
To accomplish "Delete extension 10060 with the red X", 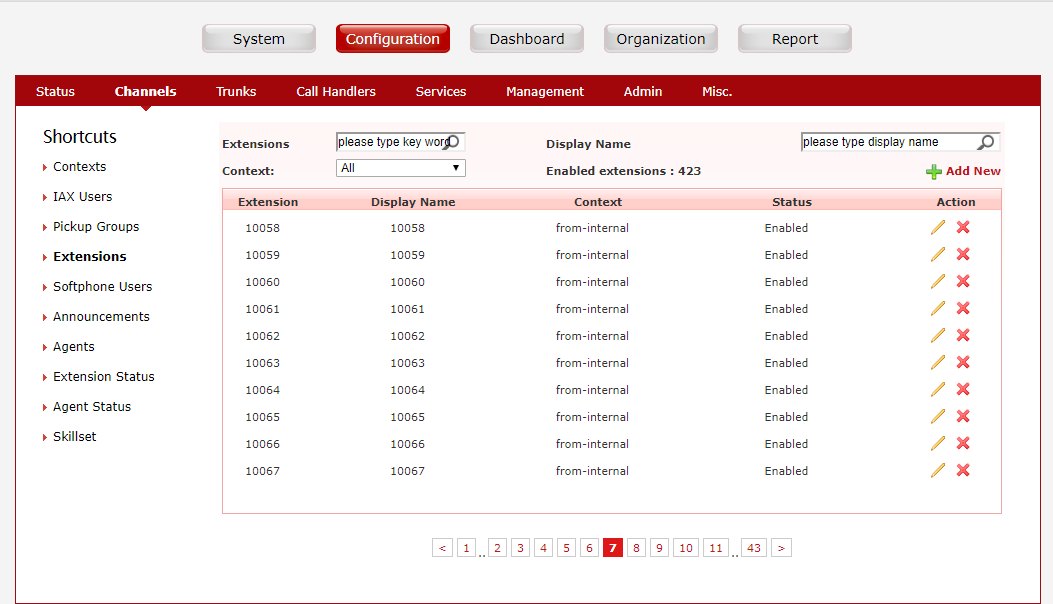I will coord(963,281).
